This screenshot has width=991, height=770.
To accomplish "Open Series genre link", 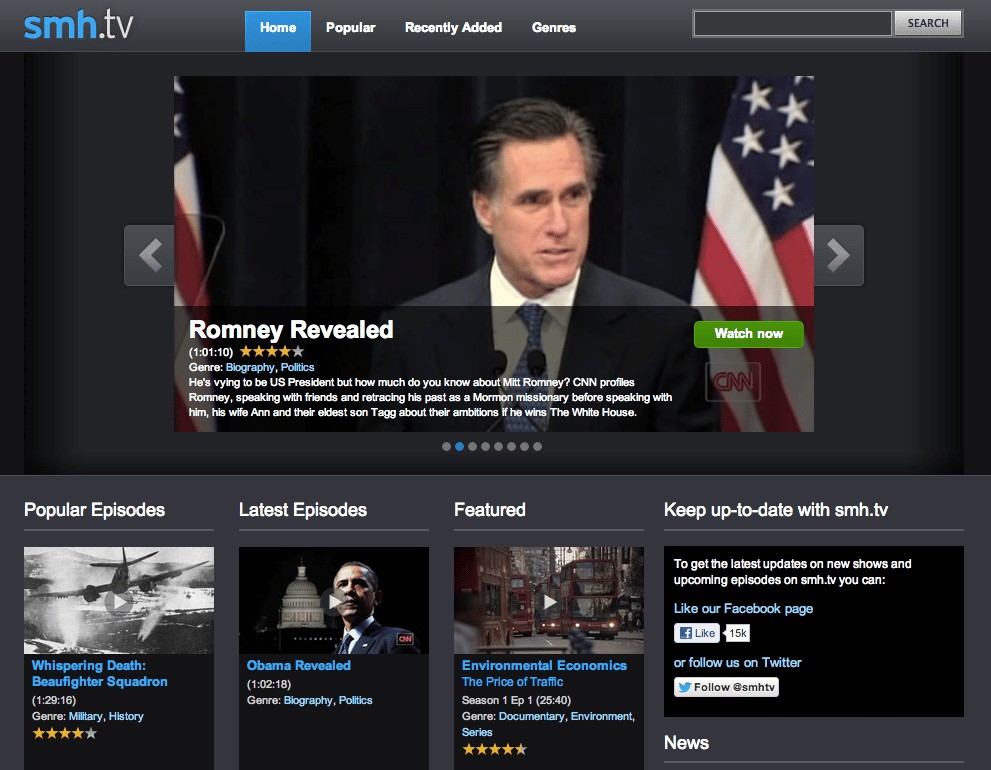I will [477, 732].
